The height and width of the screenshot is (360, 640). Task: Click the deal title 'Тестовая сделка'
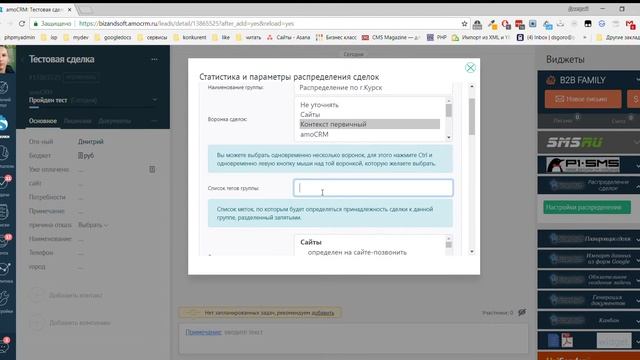tap(62, 59)
